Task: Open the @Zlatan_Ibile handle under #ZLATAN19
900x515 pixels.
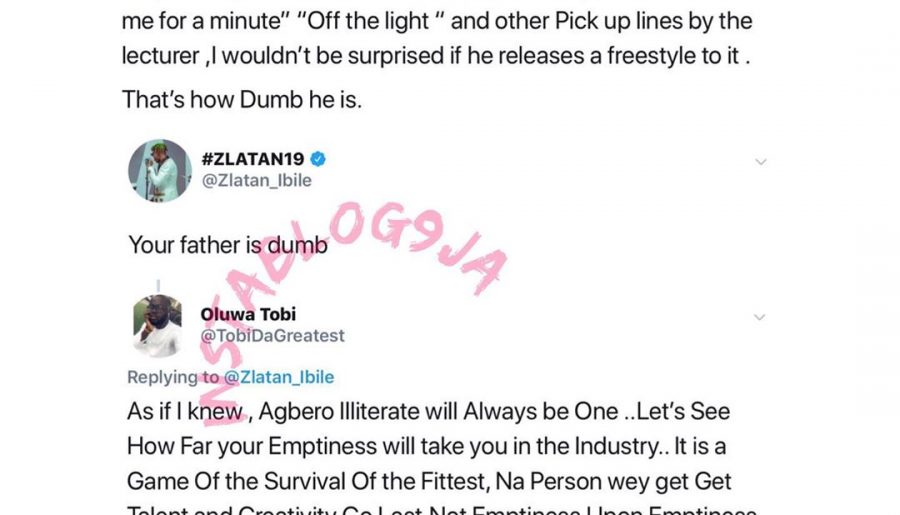Action: 257,180
